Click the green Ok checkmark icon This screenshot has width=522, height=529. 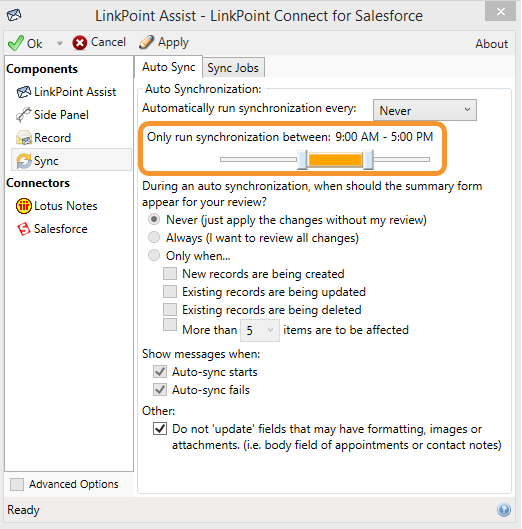pos(16,43)
